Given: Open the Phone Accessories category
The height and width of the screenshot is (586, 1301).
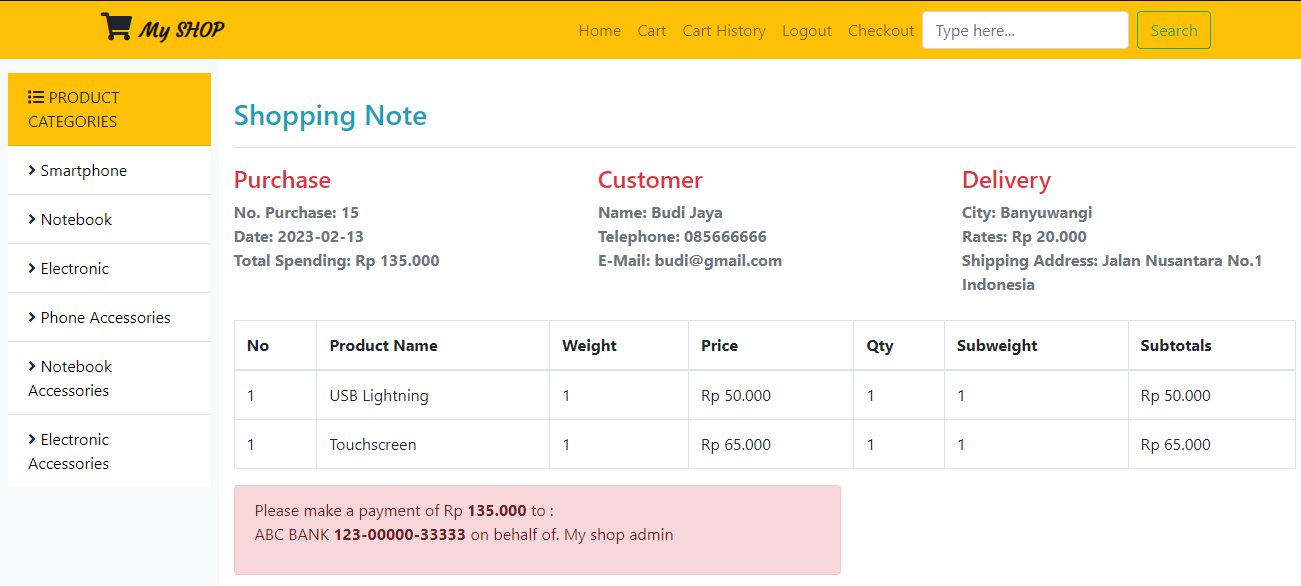Looking at the screenshot, I should pos(106,317).
